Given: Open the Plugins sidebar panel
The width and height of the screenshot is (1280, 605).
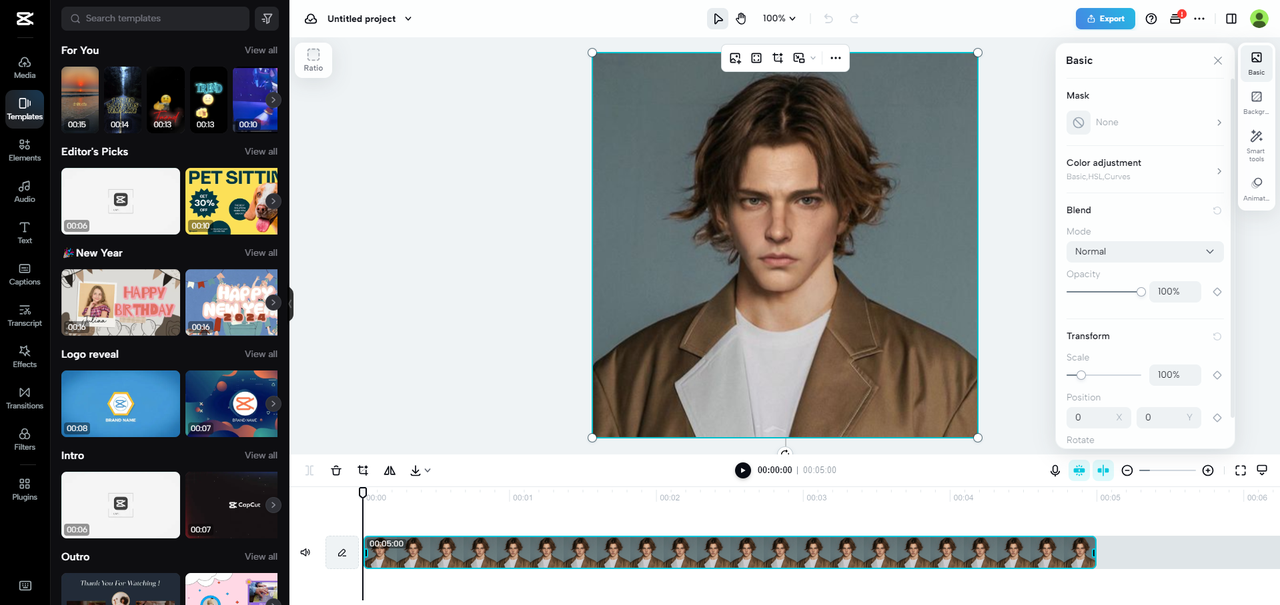Looking at the screenshot, I should coord(25,488).
